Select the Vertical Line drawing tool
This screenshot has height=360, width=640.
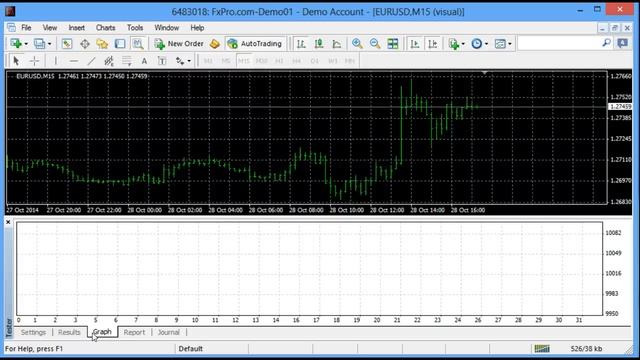click(x=56, y=61)
